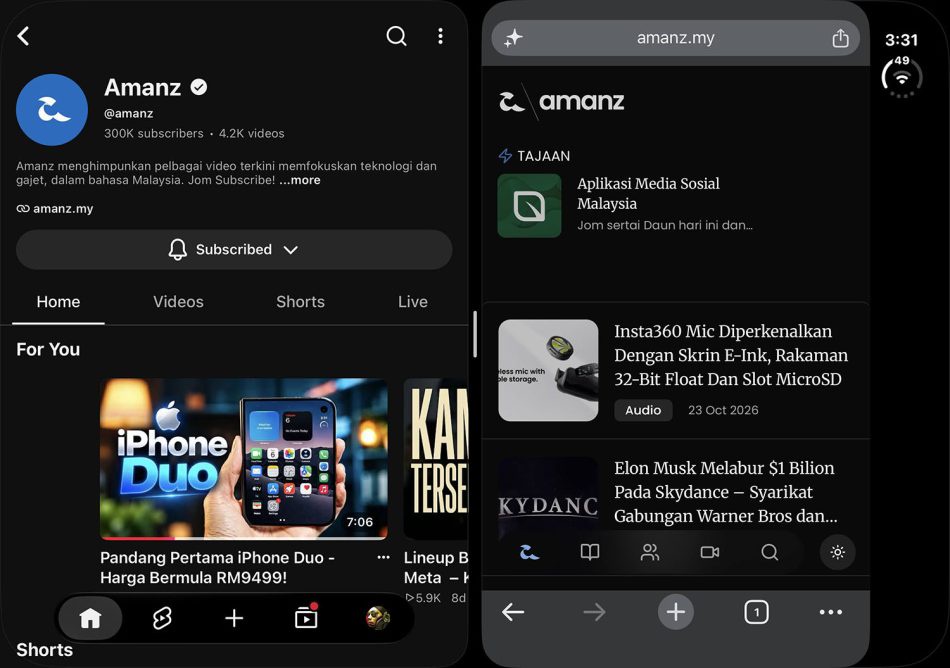Open the book icon section on amanz.my

pyautogui.click(x=590, y=552)
